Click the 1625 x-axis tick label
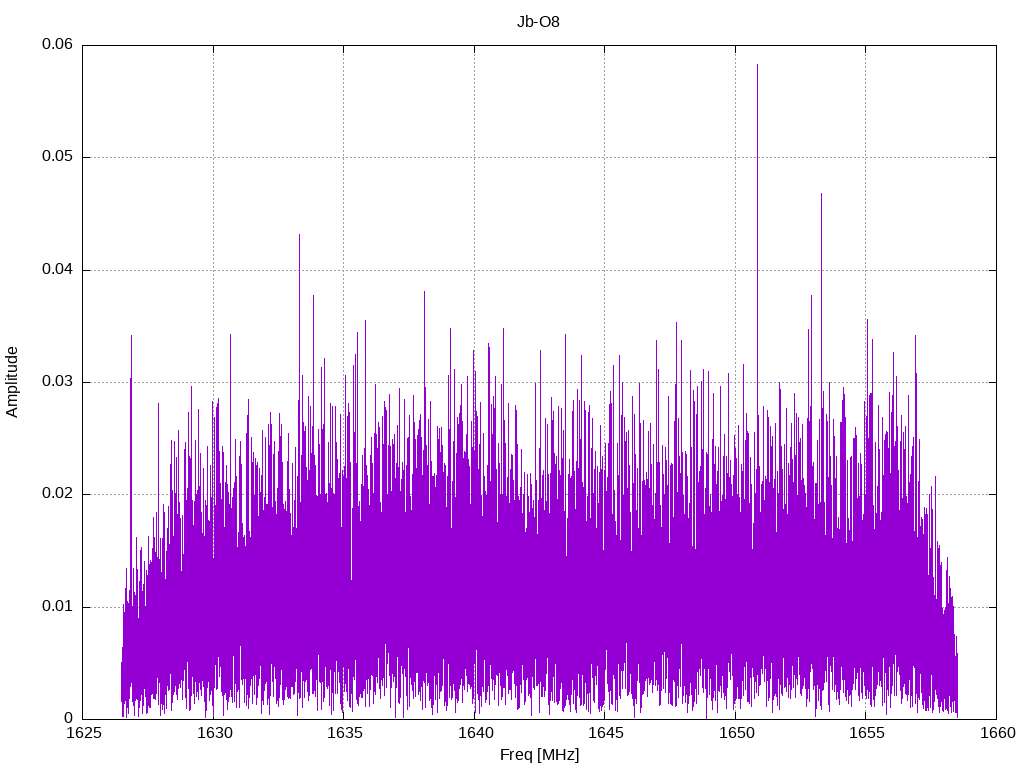This screenshot has height=768, width=1024. (x=84, y=733)
